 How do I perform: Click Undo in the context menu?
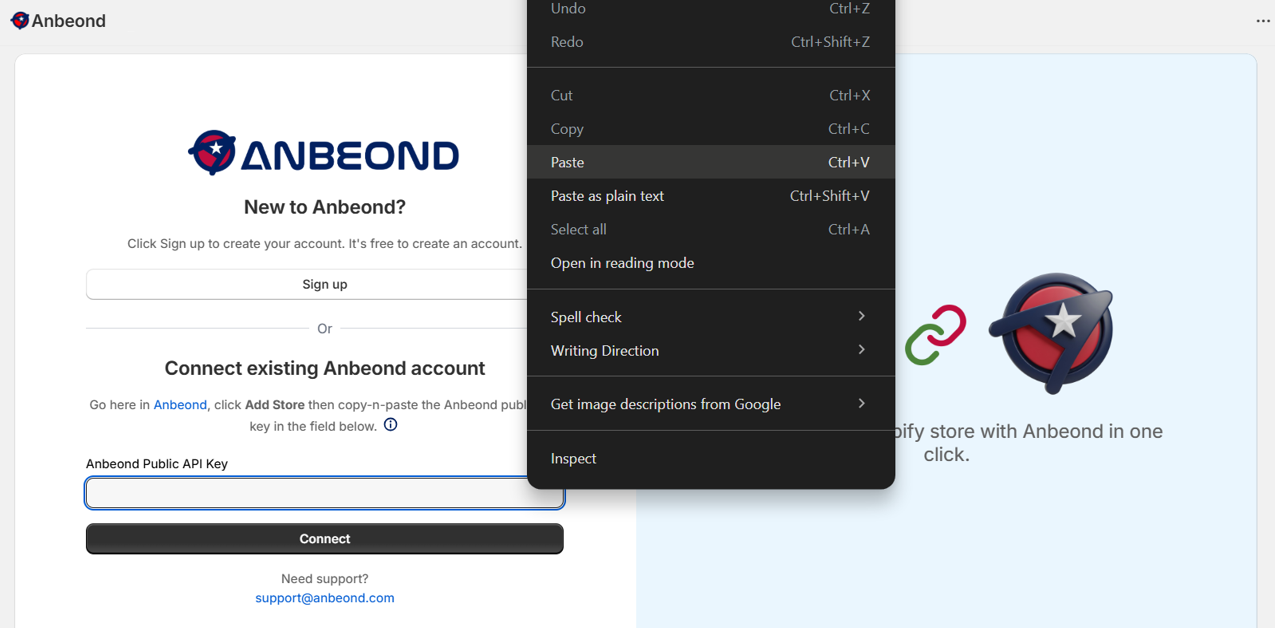[568, 9]
